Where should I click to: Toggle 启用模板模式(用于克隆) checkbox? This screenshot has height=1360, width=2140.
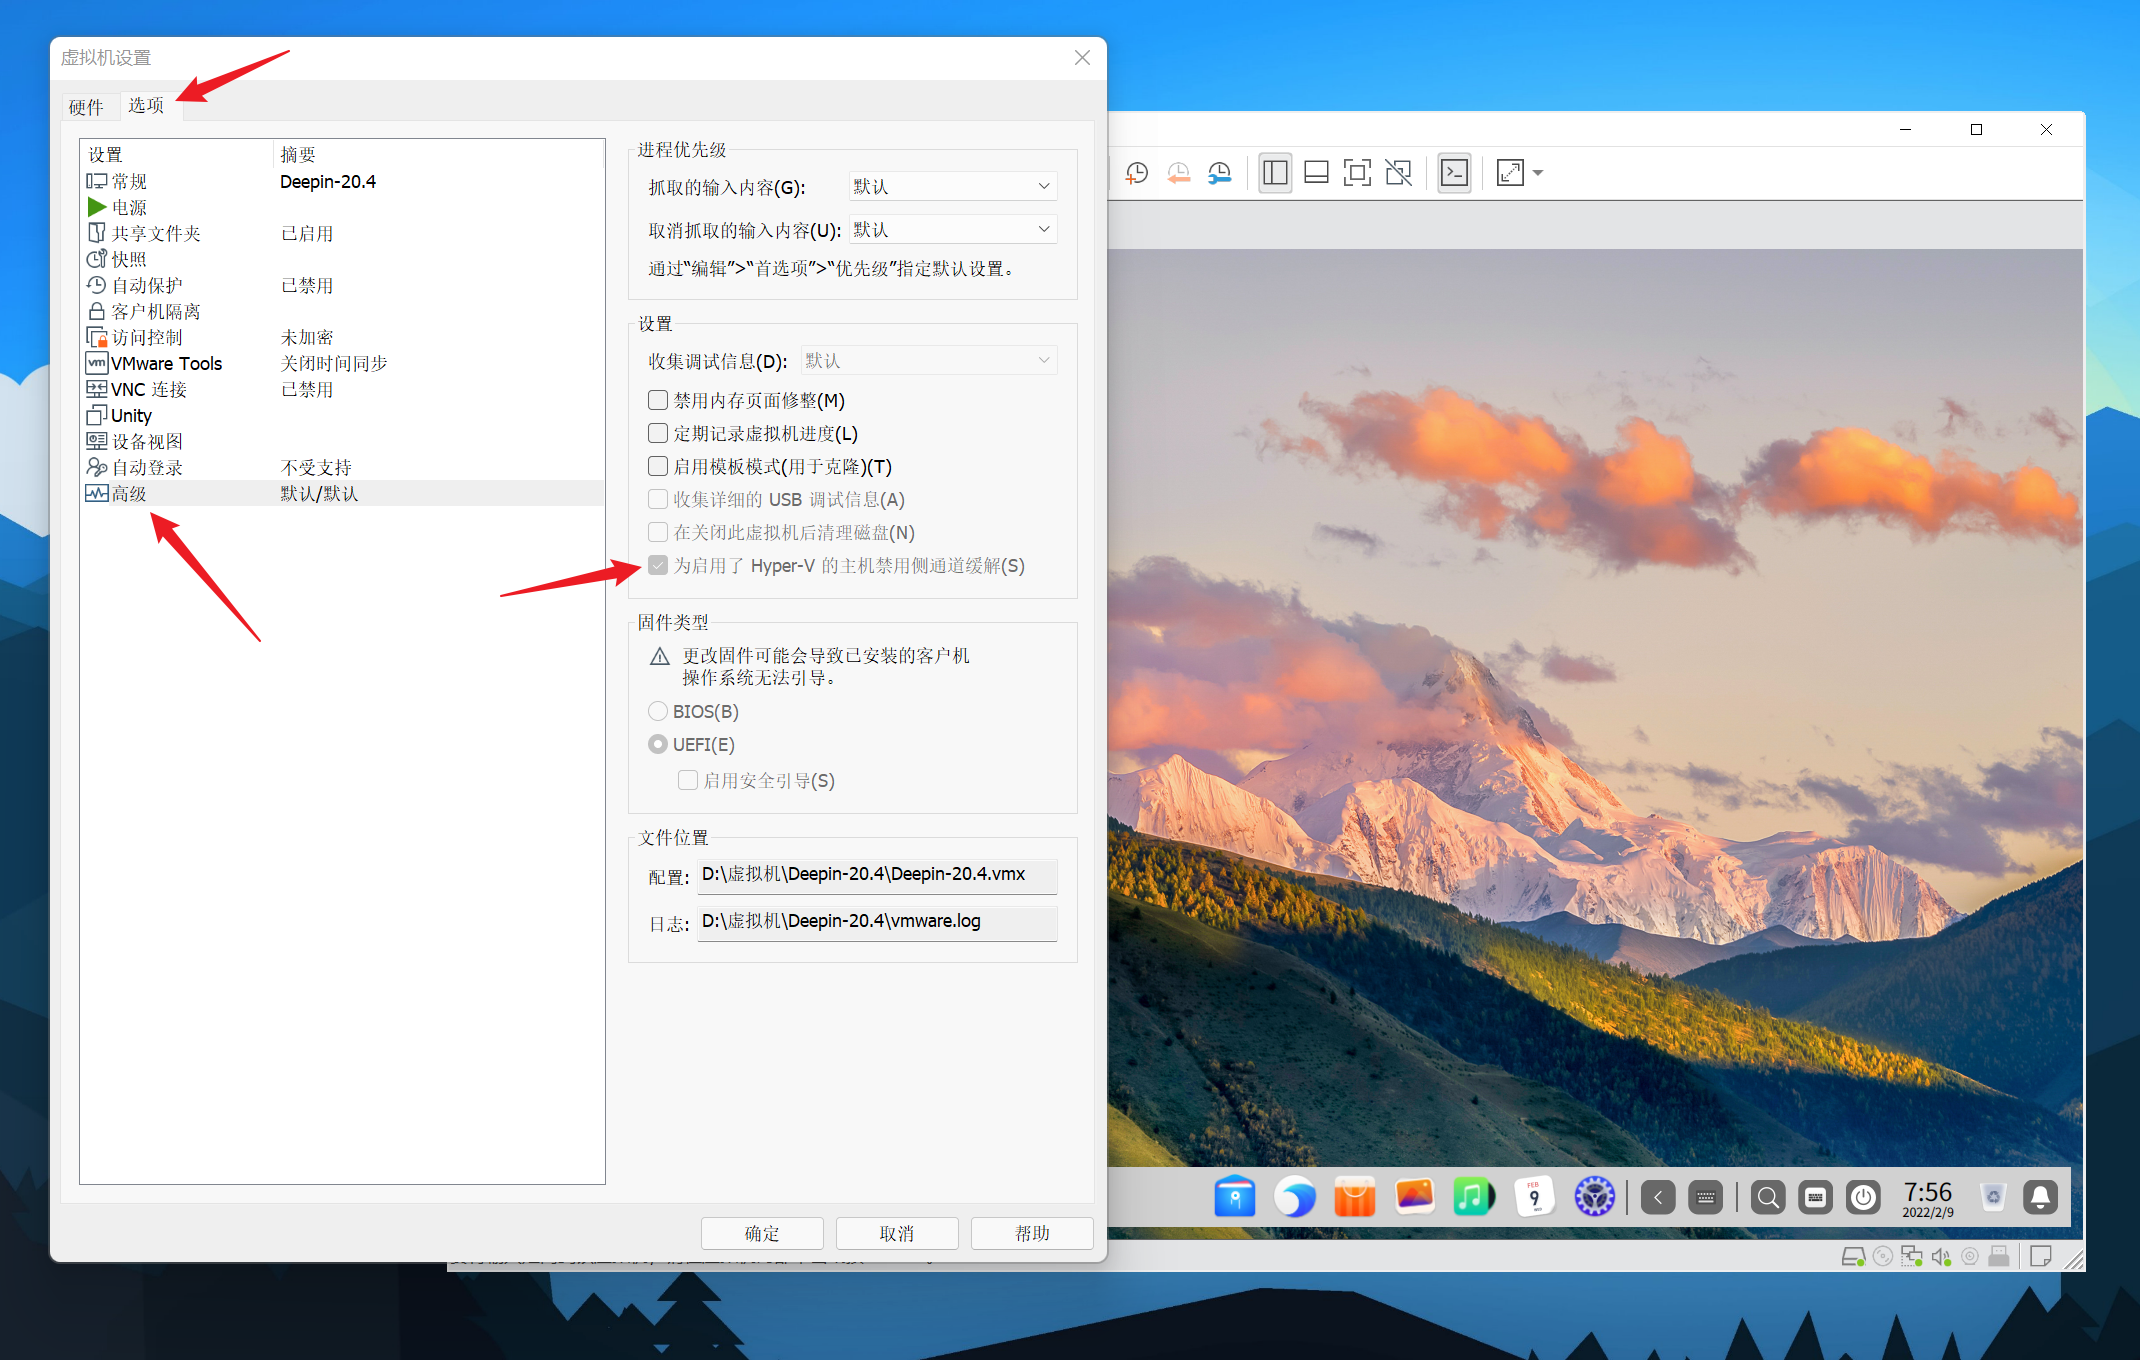click(x=658, y=466)
